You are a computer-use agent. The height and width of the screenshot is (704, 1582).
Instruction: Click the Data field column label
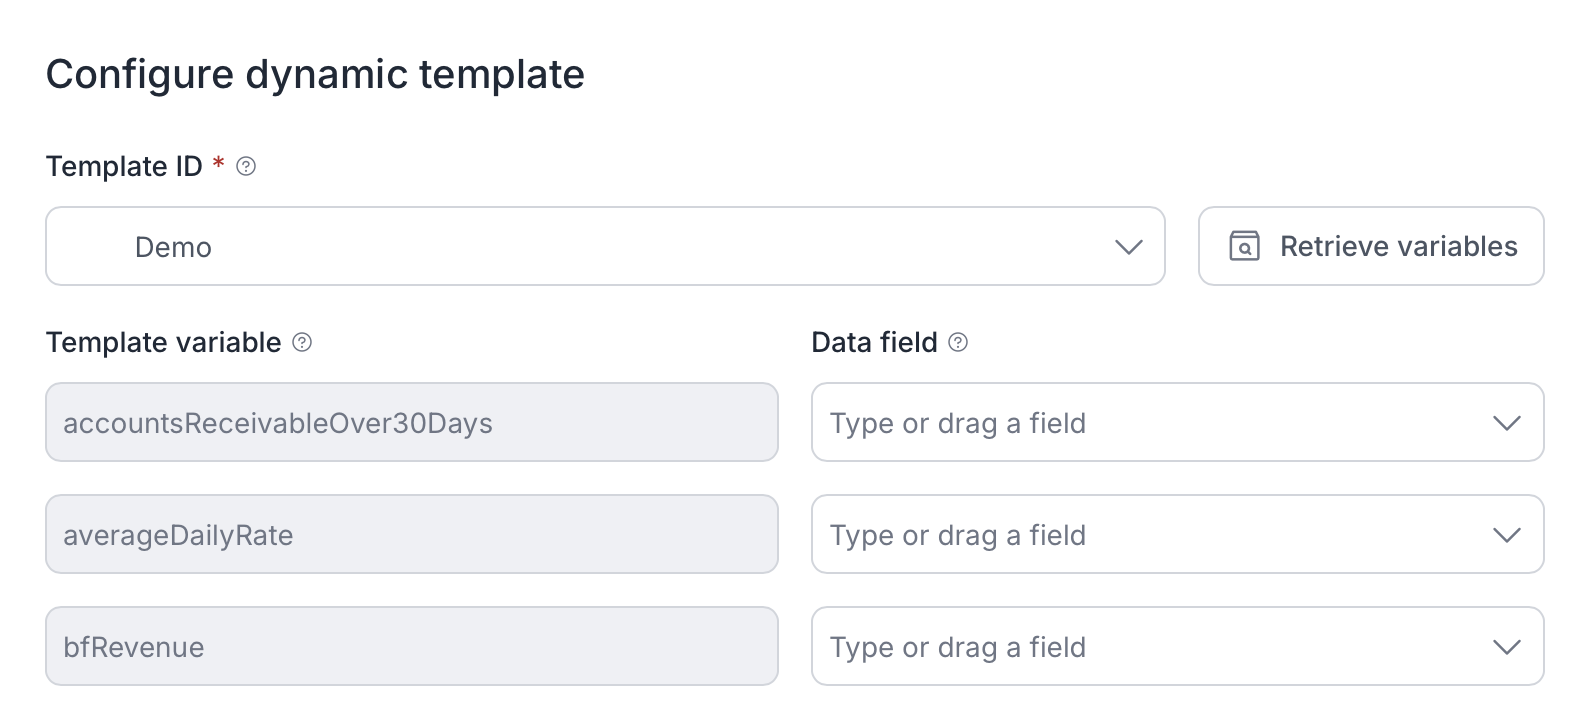click(874, 342)
